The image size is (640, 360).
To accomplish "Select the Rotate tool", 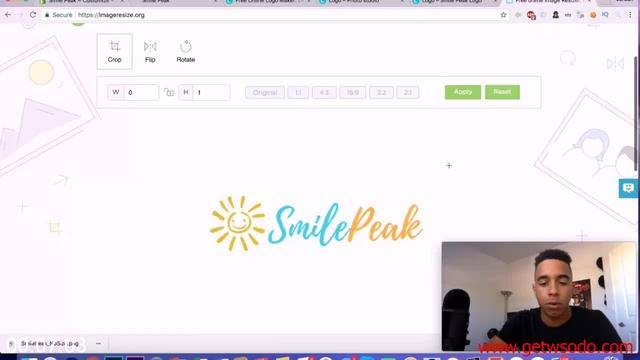I will point(185,51).
